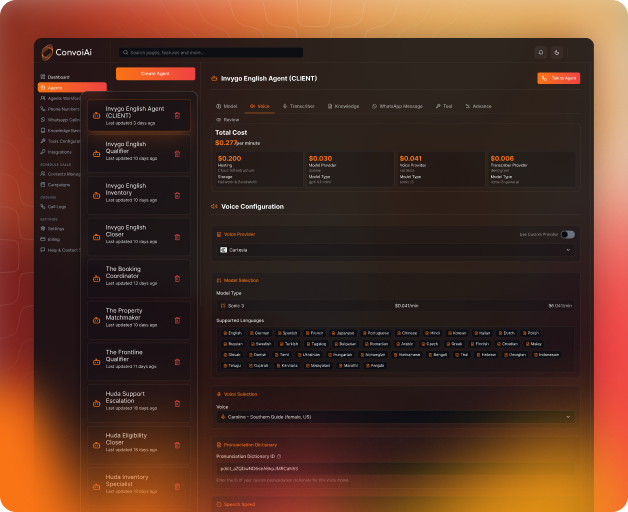This screenshot has width=628, height=512.
Task: Delete The Booking Coordinator agent
Action: tap(177, 279)
